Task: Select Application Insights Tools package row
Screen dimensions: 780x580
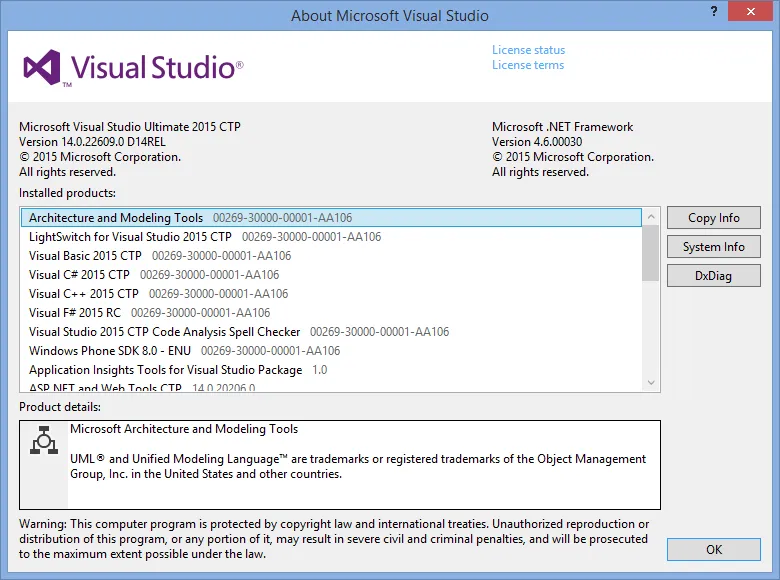Action: click(x=331, y=370)
